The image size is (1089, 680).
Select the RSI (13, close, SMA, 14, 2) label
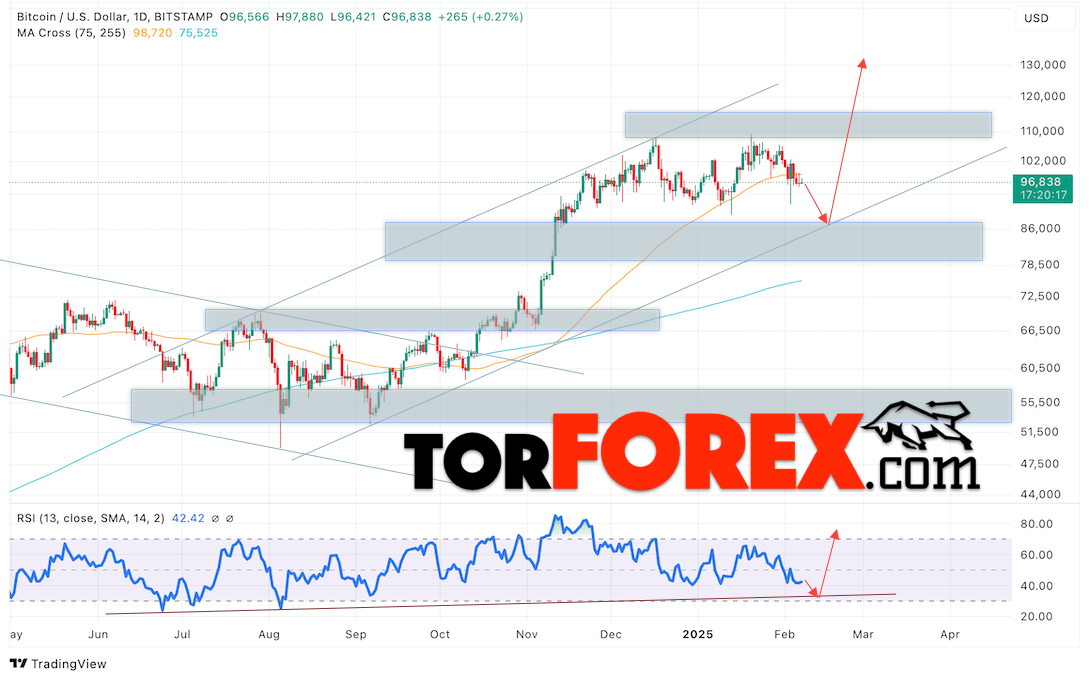tap(88, 518)
